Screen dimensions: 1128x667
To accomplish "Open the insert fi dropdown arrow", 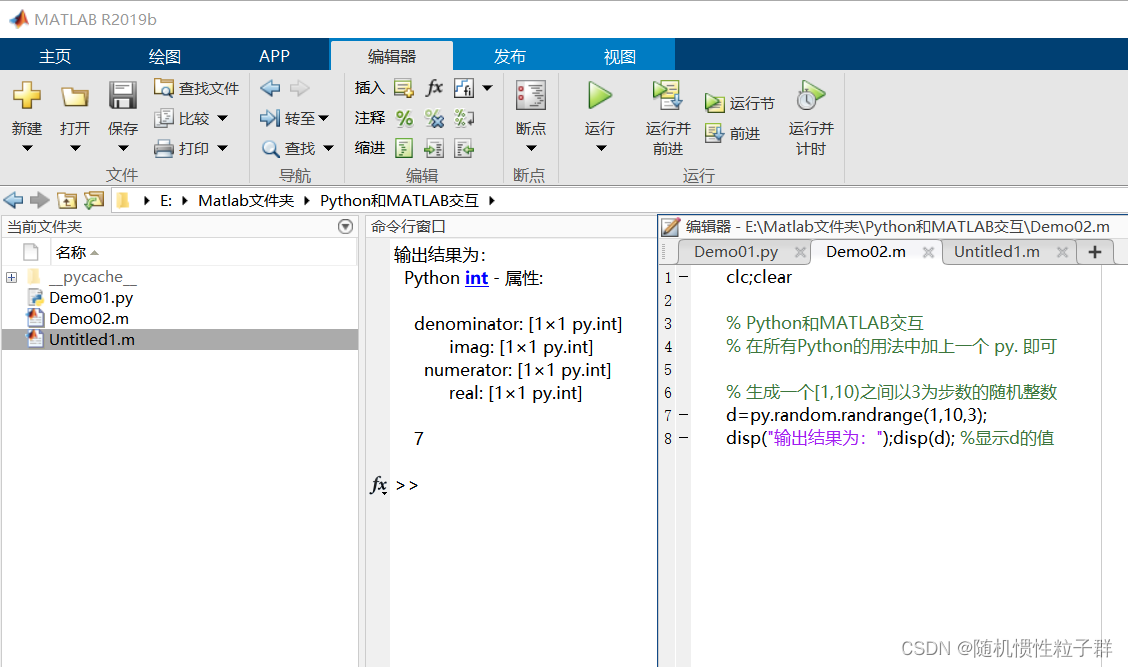I will [487, 88].
